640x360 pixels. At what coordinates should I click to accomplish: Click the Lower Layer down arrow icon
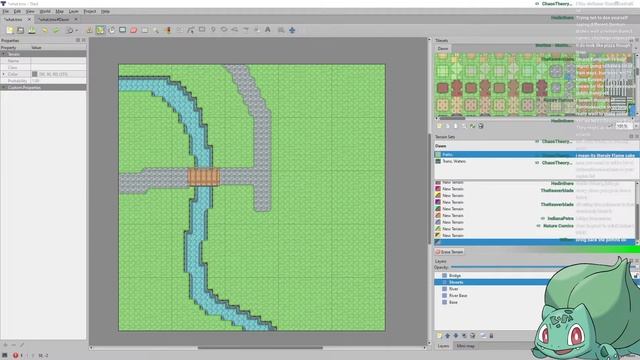(x=456, y=336)
